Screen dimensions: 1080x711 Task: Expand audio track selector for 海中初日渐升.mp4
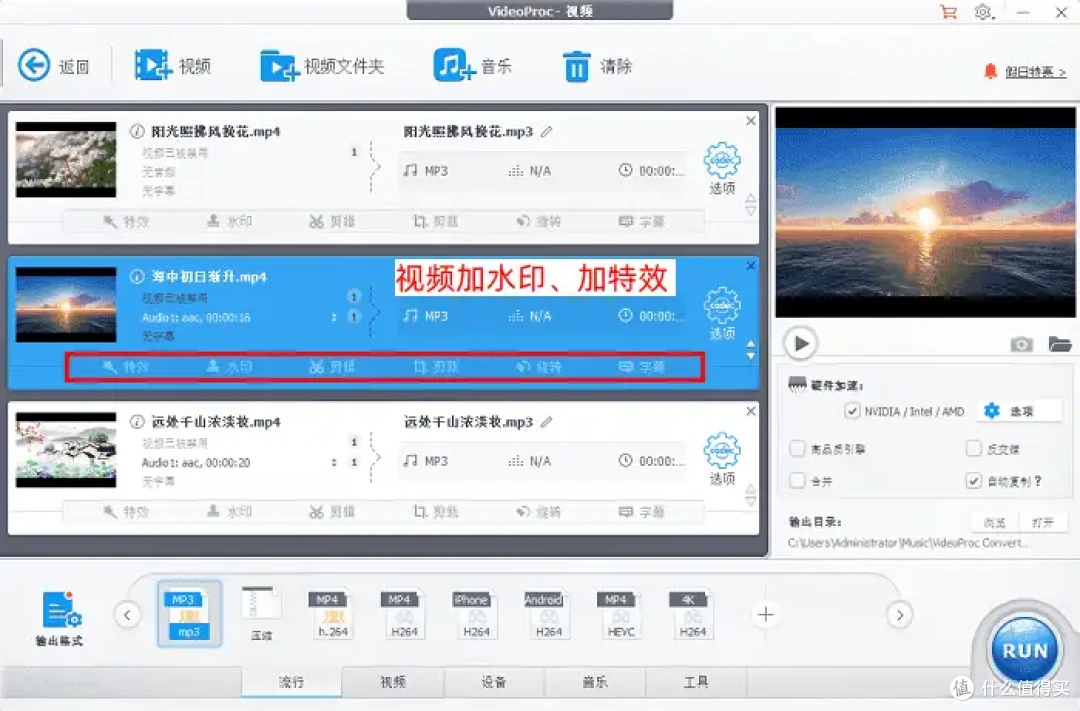pos(334,317)
